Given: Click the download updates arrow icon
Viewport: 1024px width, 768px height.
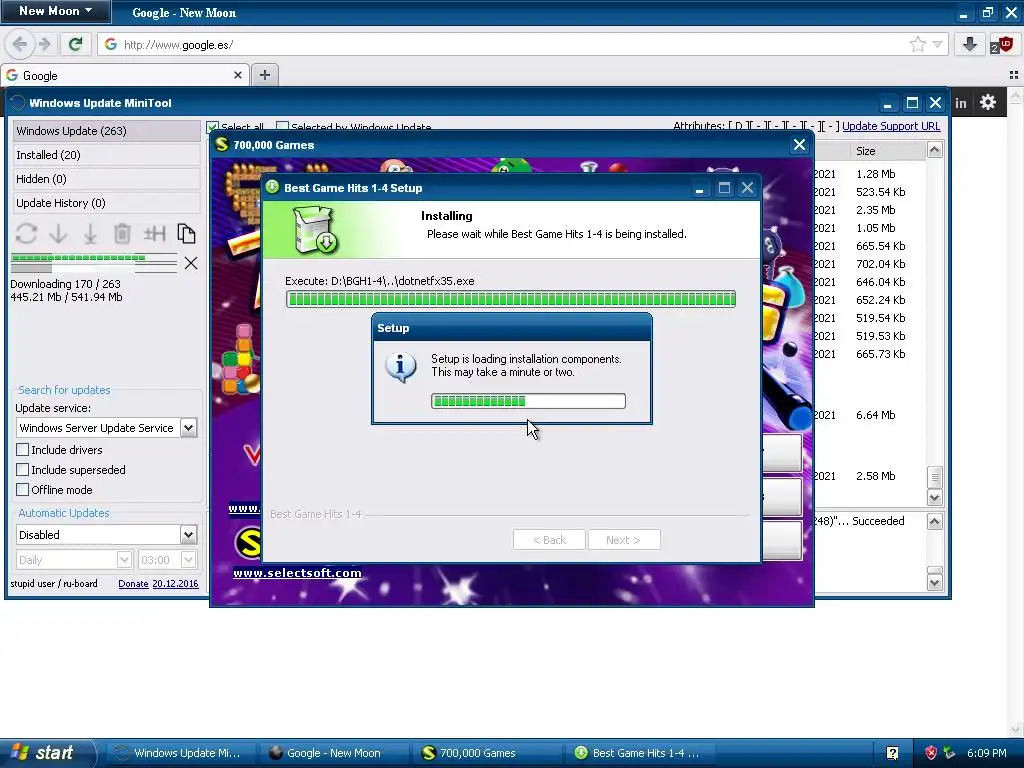Looking at the screenshot, I should (x=58, y=234).
